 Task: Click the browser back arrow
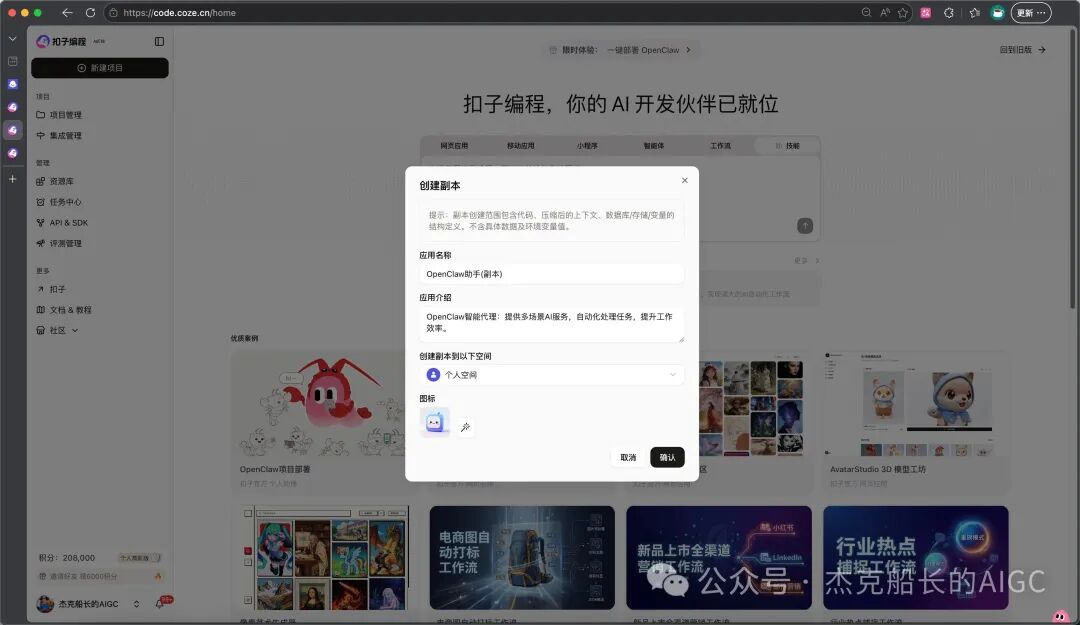click(x=67, y=12)
